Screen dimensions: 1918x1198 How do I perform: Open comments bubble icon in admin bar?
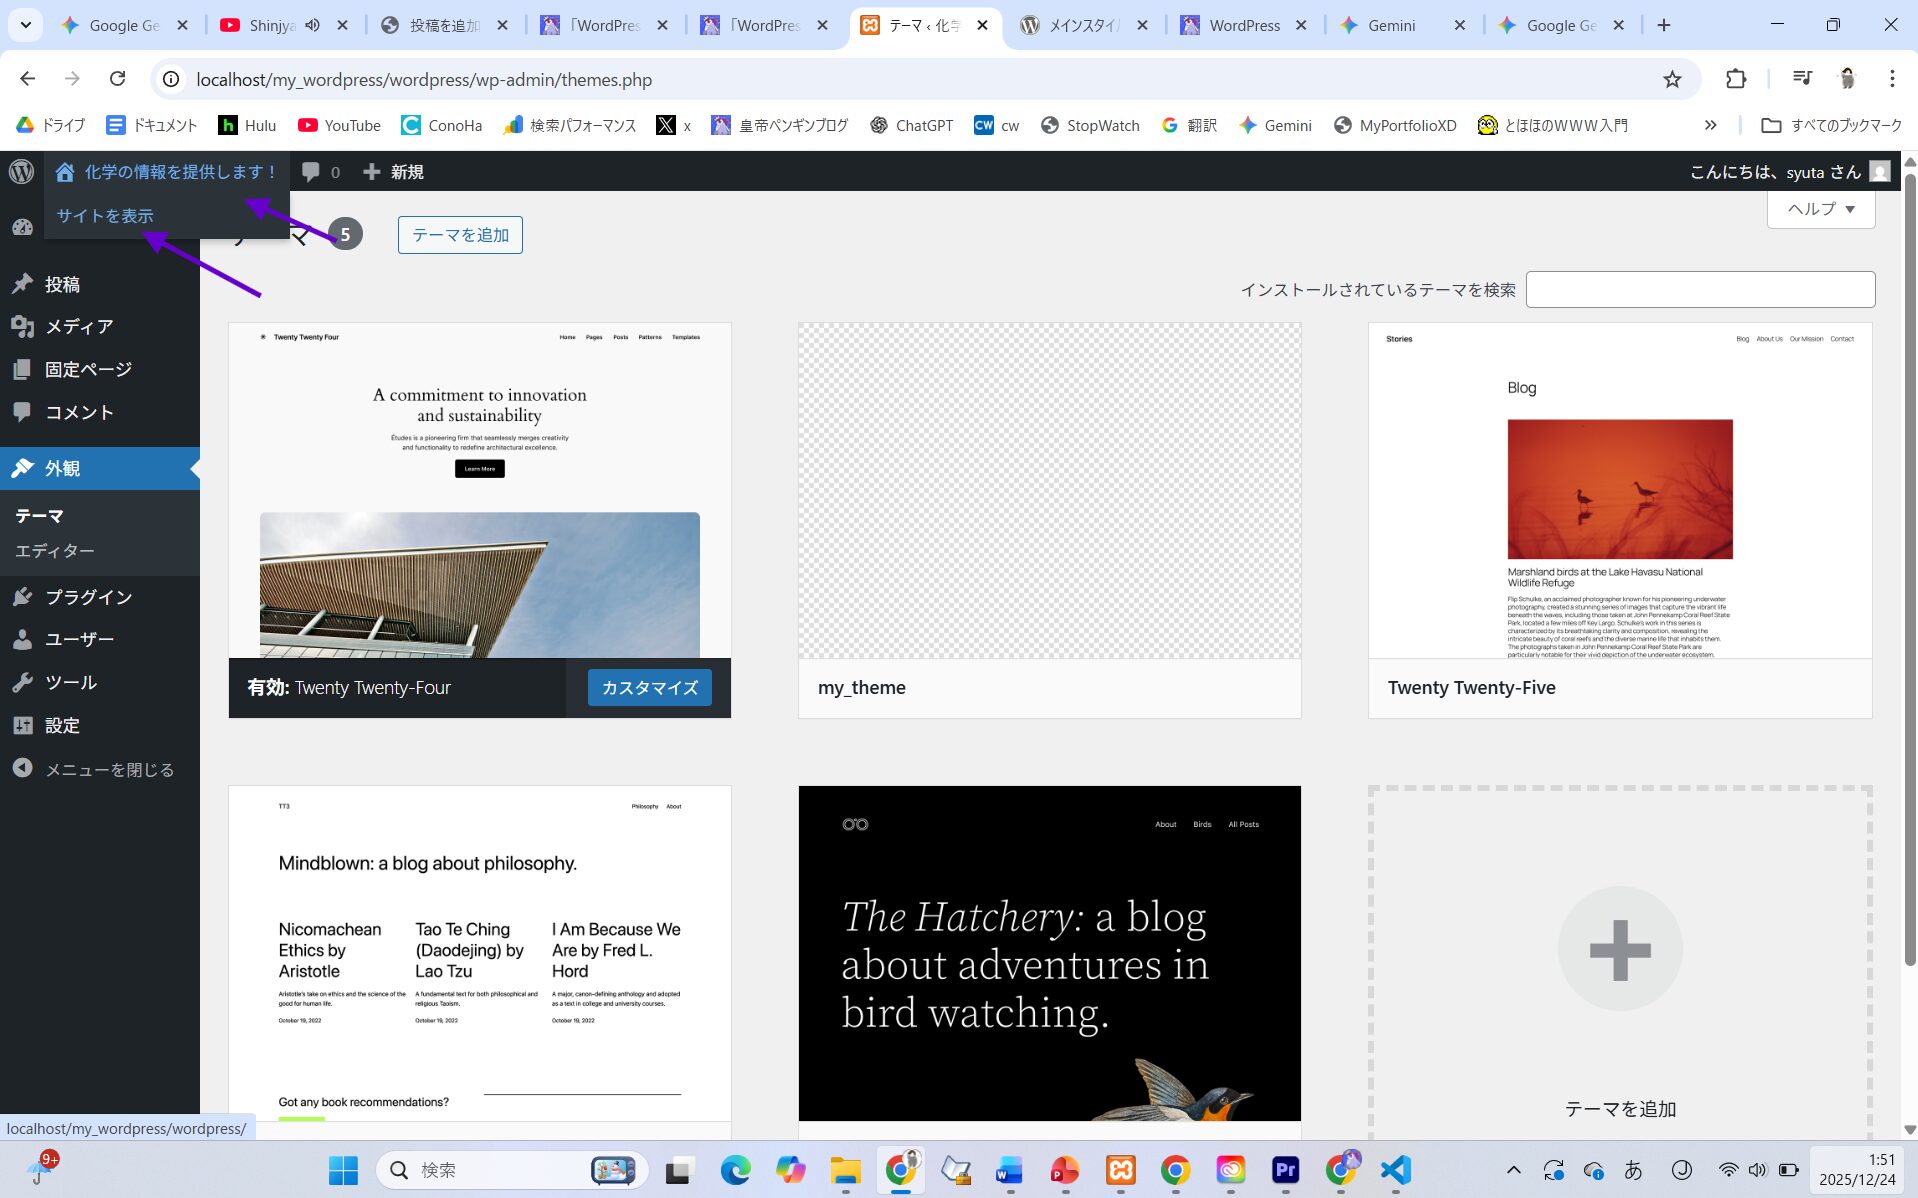pyautogui.click(x=311, y=172)
